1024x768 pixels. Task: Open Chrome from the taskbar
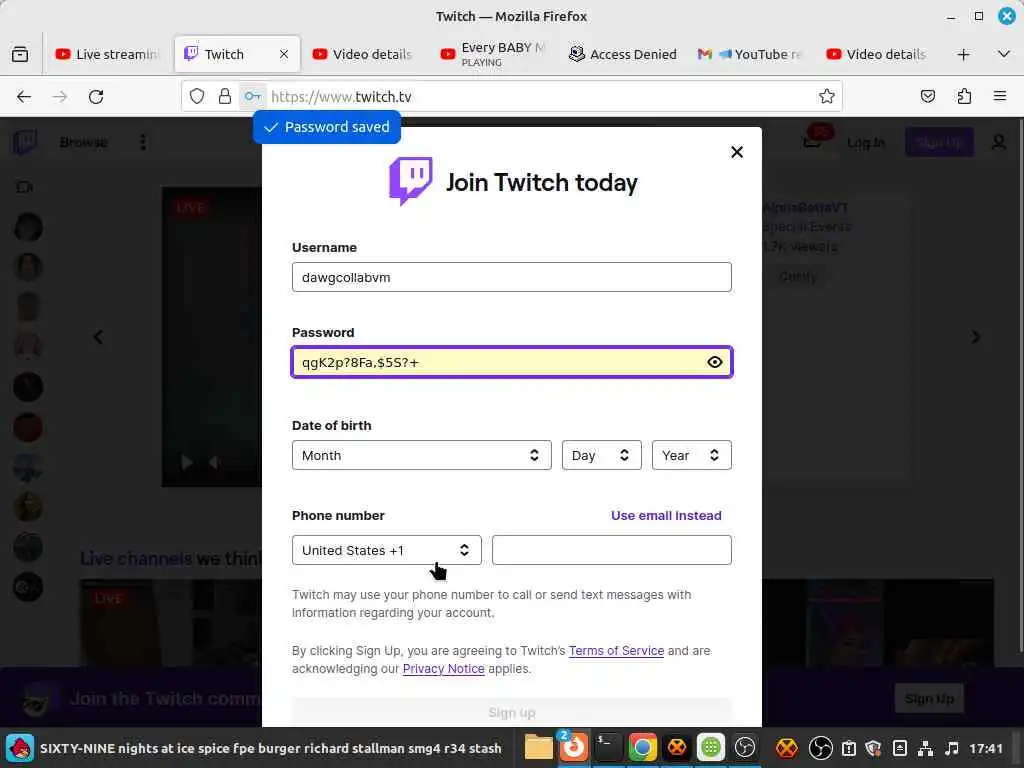[642, 747]
